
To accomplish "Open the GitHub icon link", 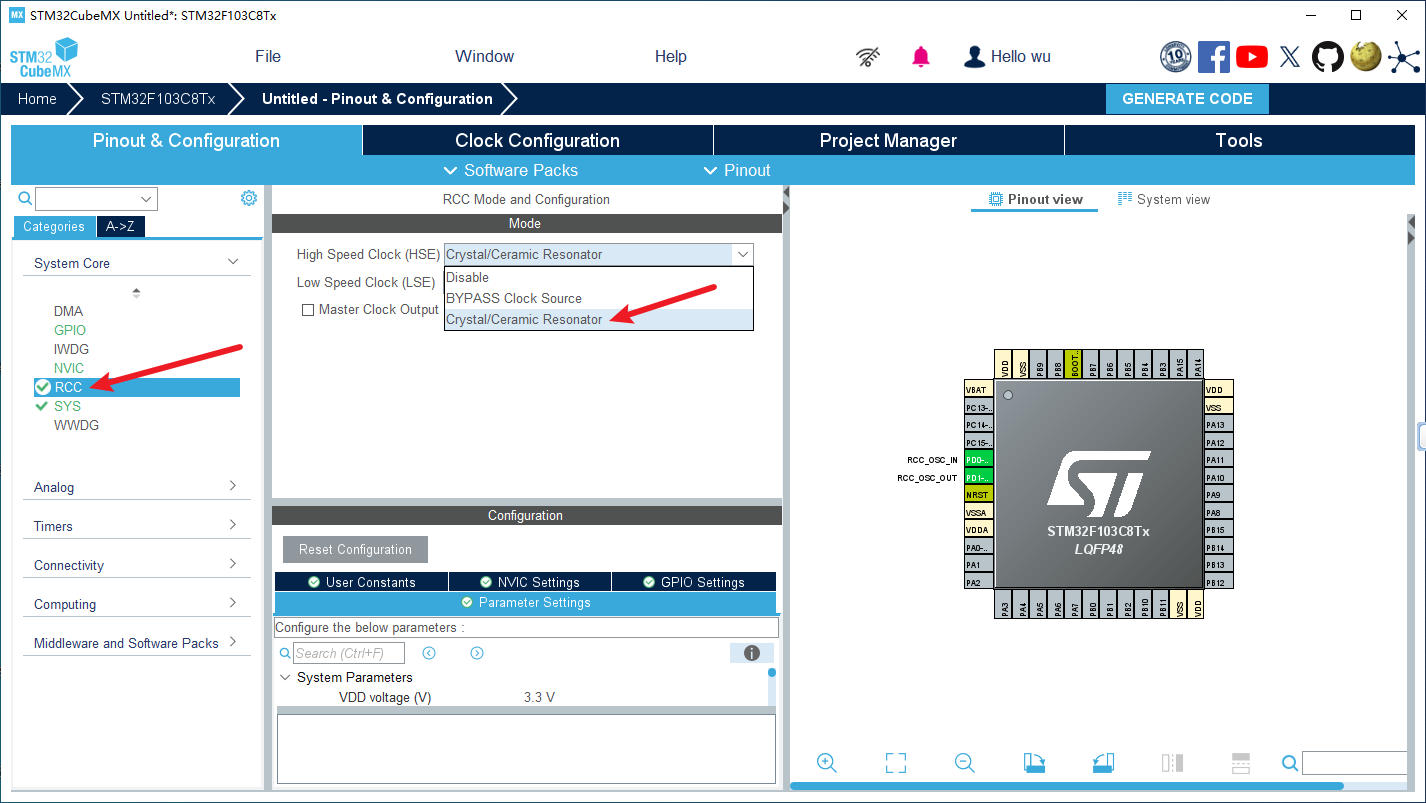I will click(x=1328, y=57).
